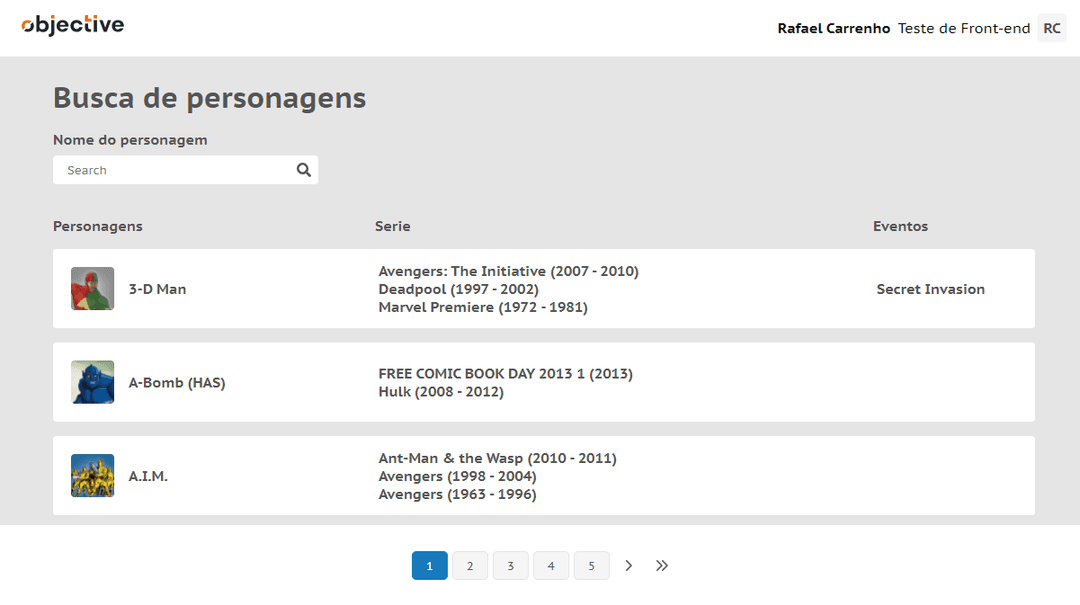Go to page 4

(551, 566)
